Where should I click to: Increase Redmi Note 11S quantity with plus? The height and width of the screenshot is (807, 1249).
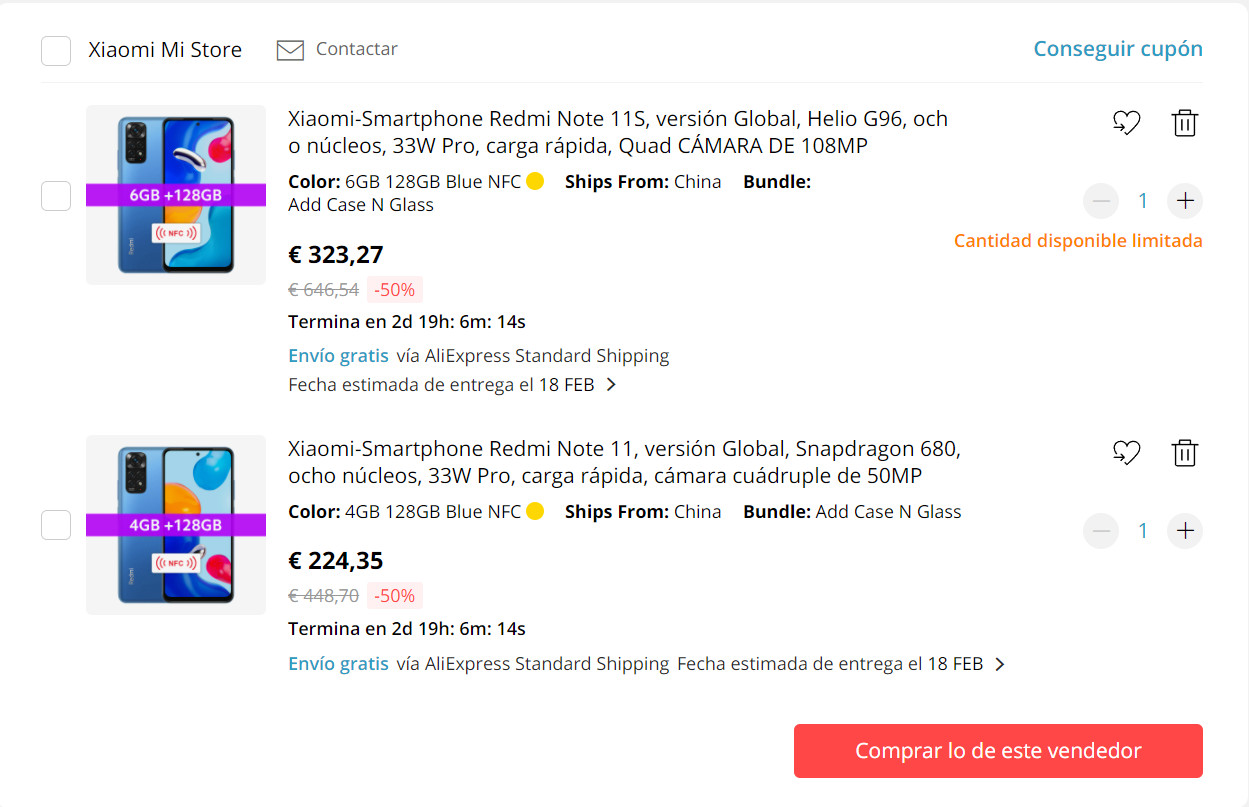pos(1185,201)
